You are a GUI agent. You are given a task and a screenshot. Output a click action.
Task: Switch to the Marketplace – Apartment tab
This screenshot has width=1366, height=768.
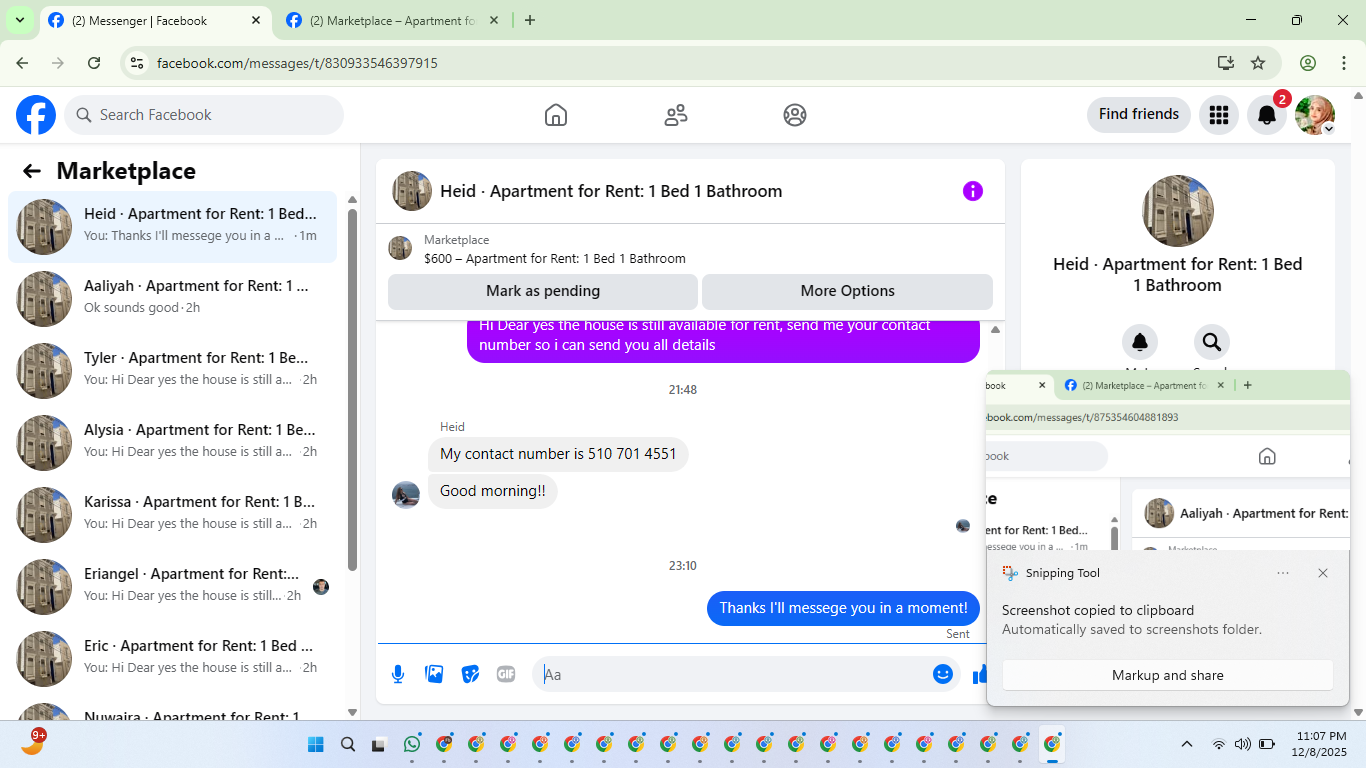click(x=392, y=20)
